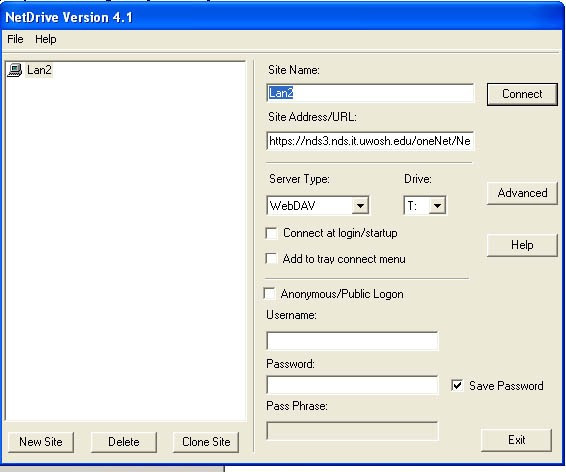Delete the selected site
The height and width of the screenshot is (472, 566).
click(124, 442)
